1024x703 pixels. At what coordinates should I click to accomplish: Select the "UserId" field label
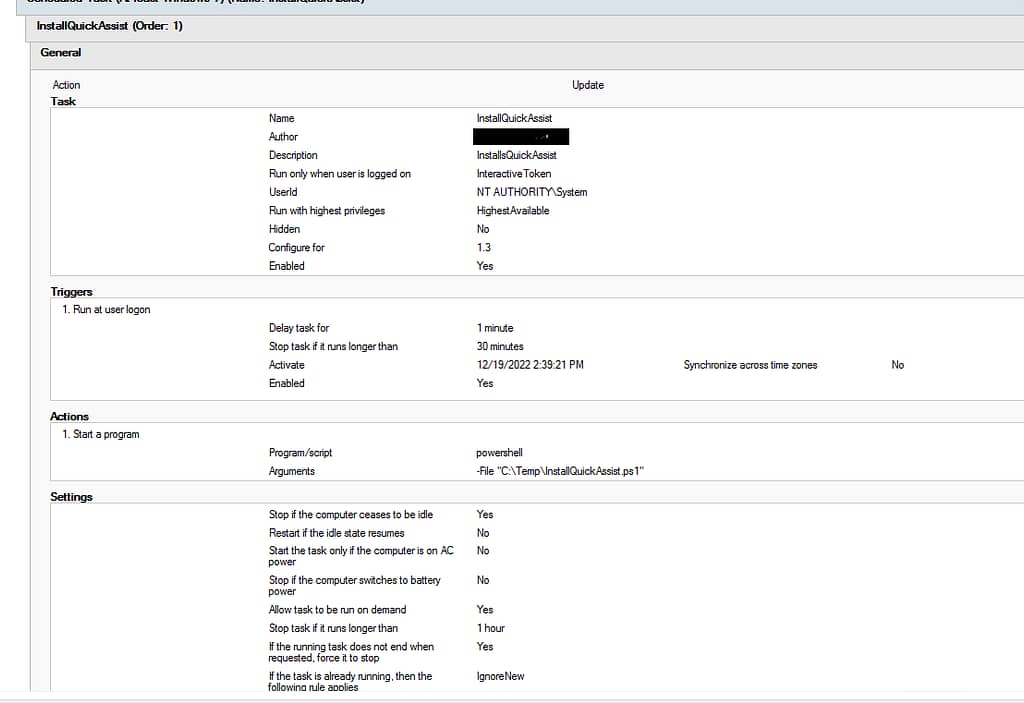point(283,192)
